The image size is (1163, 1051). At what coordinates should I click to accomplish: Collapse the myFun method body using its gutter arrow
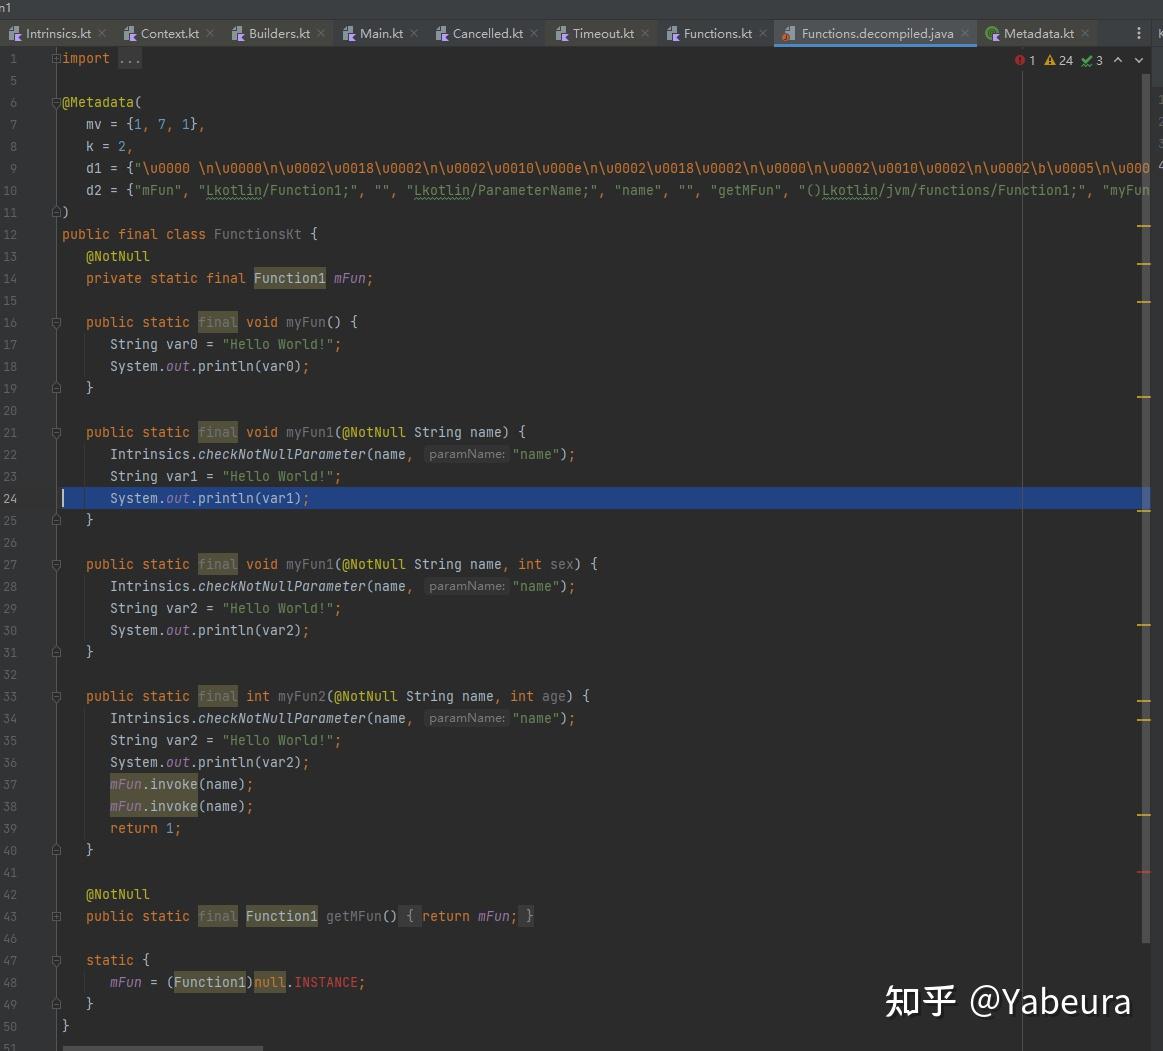tap(56, 322)
